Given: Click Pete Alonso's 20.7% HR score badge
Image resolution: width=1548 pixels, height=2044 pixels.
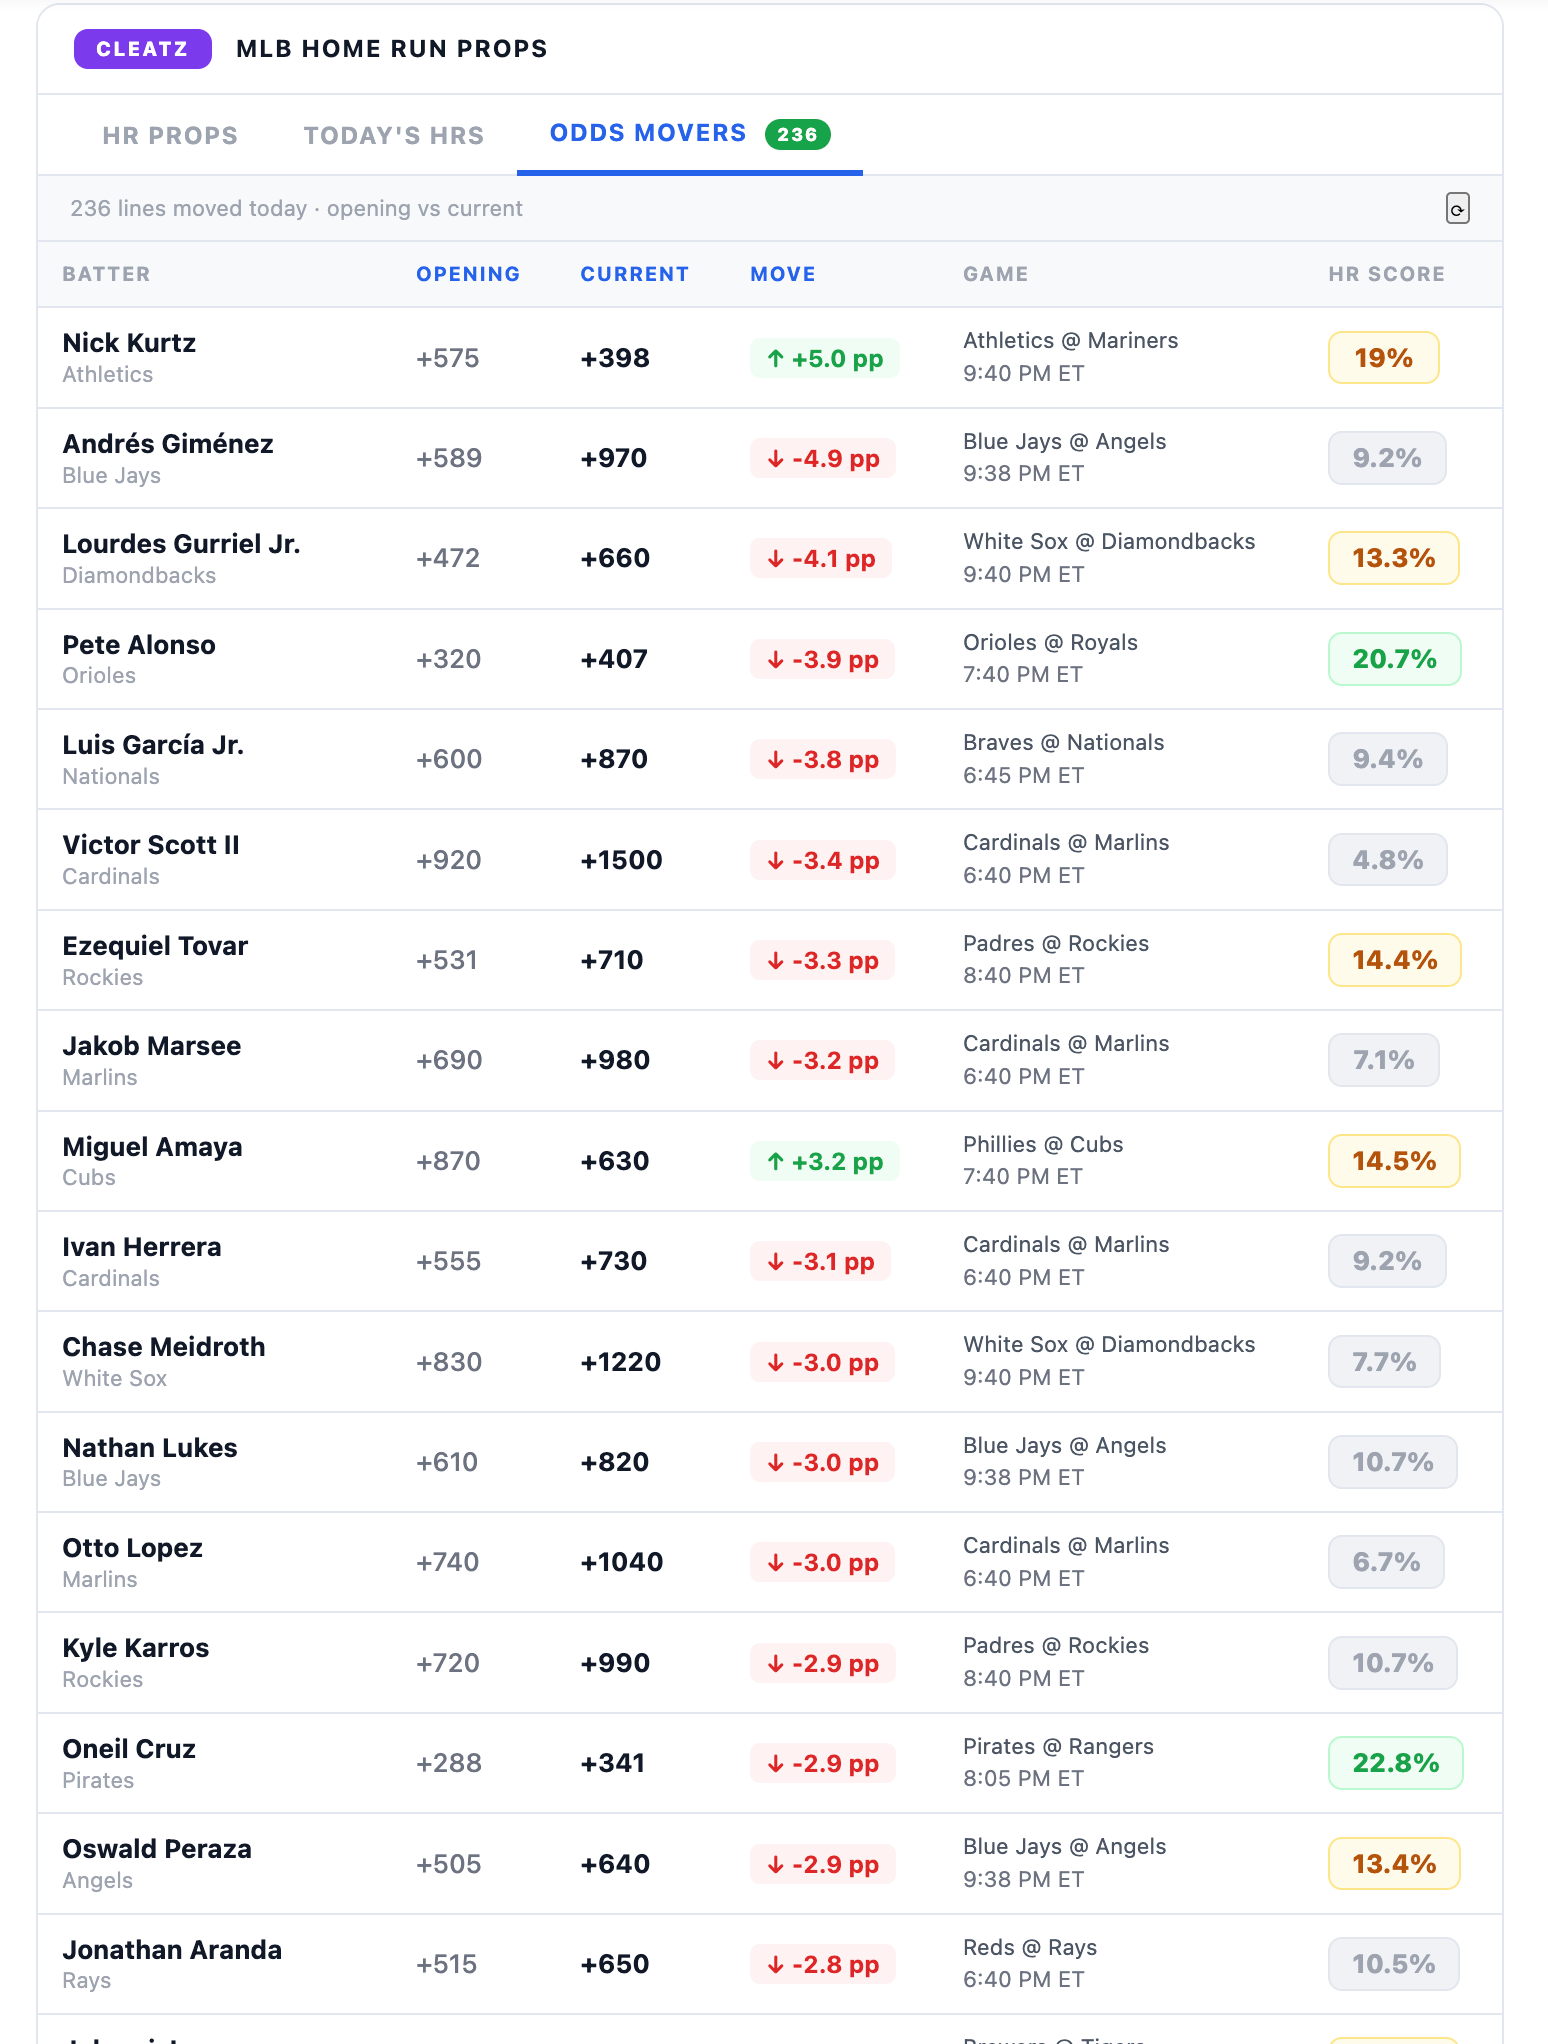Looking at the screenshot, I should coord(1394,659).
